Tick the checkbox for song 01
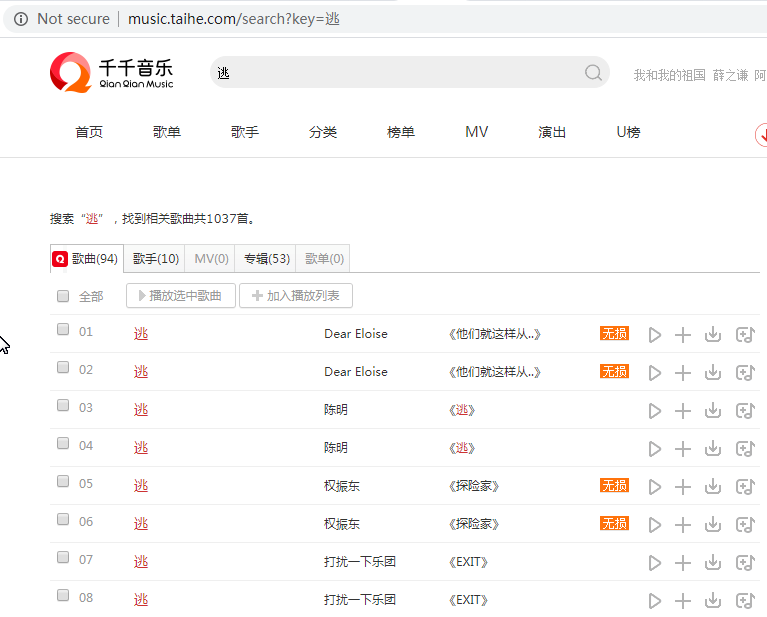This screenshot has width=767, height=617. tap(63, 330)
